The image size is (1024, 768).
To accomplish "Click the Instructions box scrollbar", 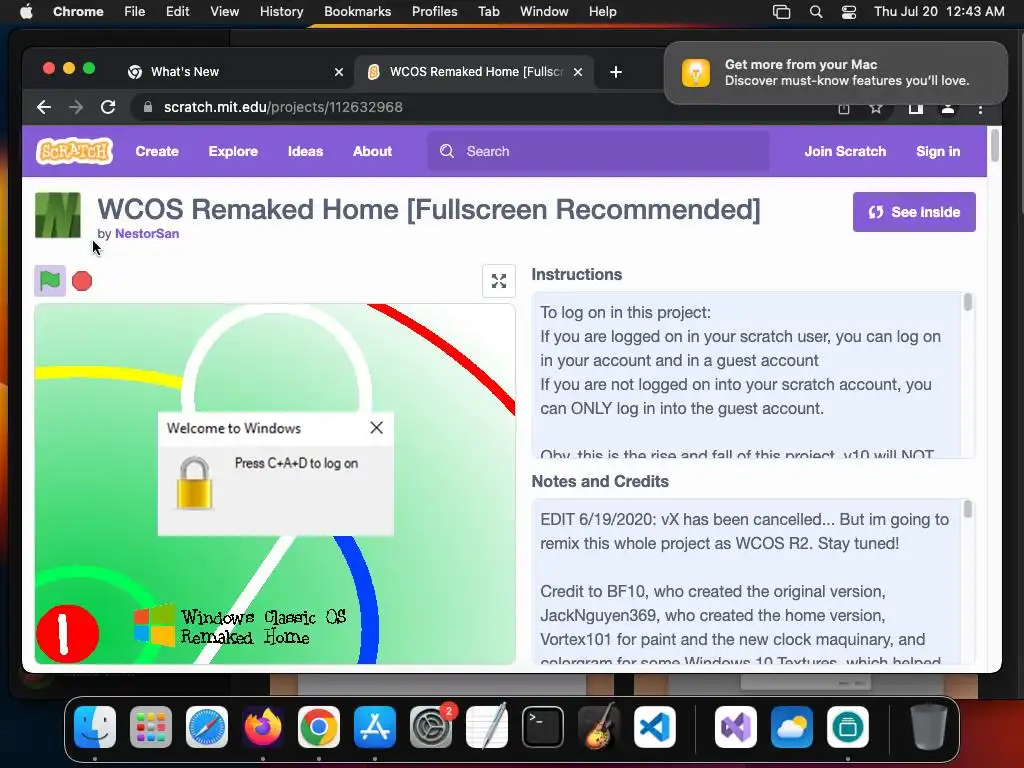I will [968, 302].
